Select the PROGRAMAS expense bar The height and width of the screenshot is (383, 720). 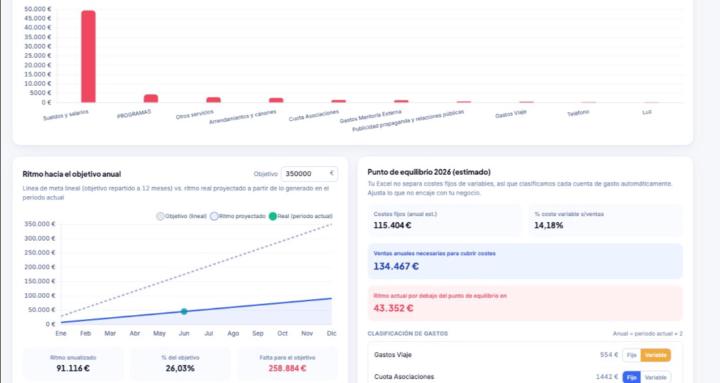tap(151, 98)
